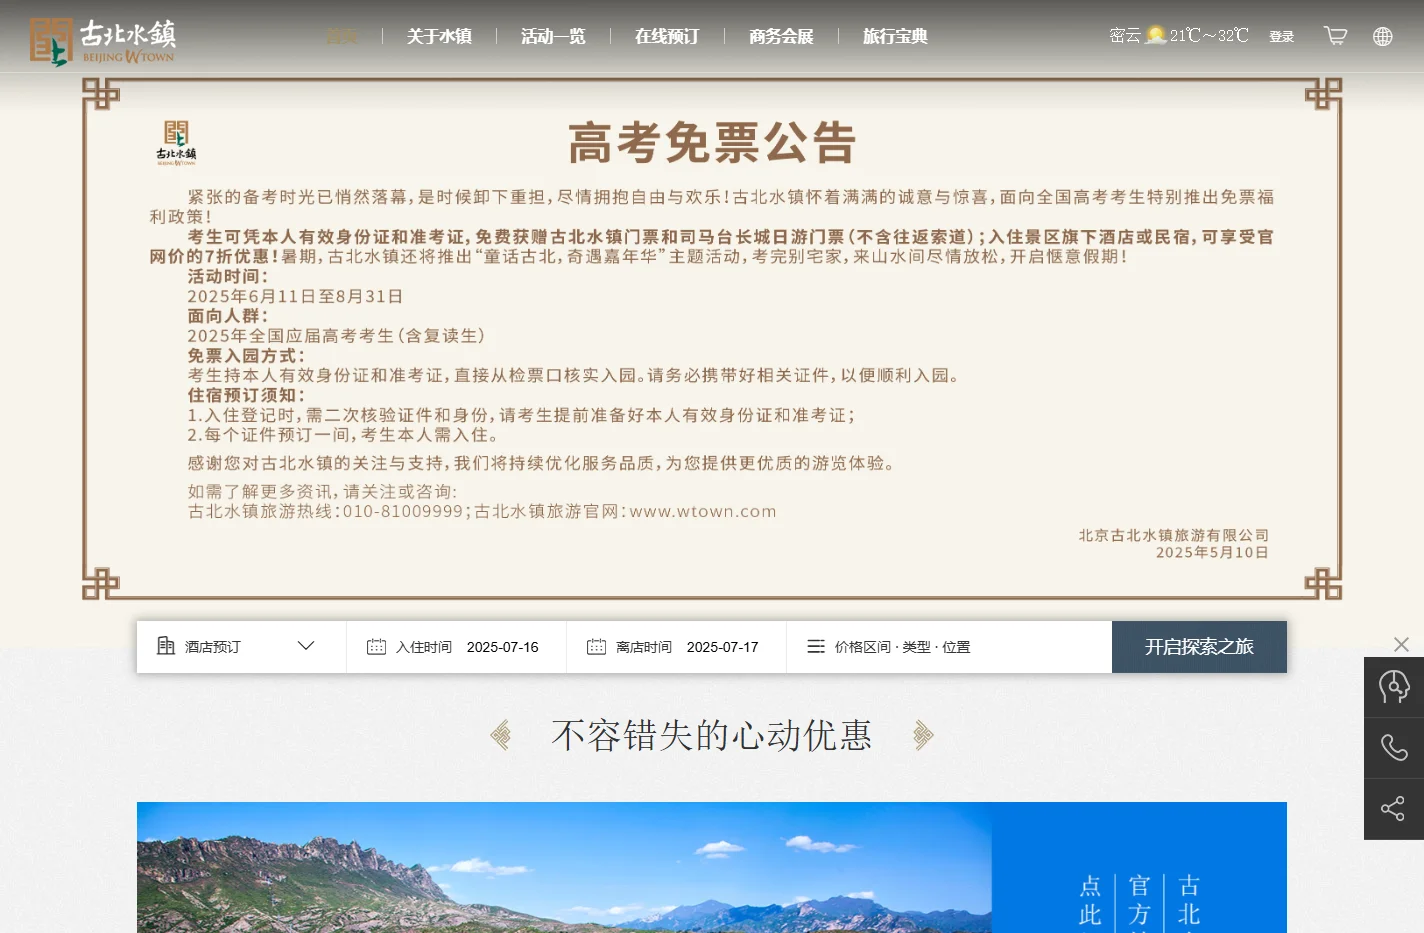Click the calendar icon beside 离店时间
This screenshot has width=1424, height=933.
596,647
